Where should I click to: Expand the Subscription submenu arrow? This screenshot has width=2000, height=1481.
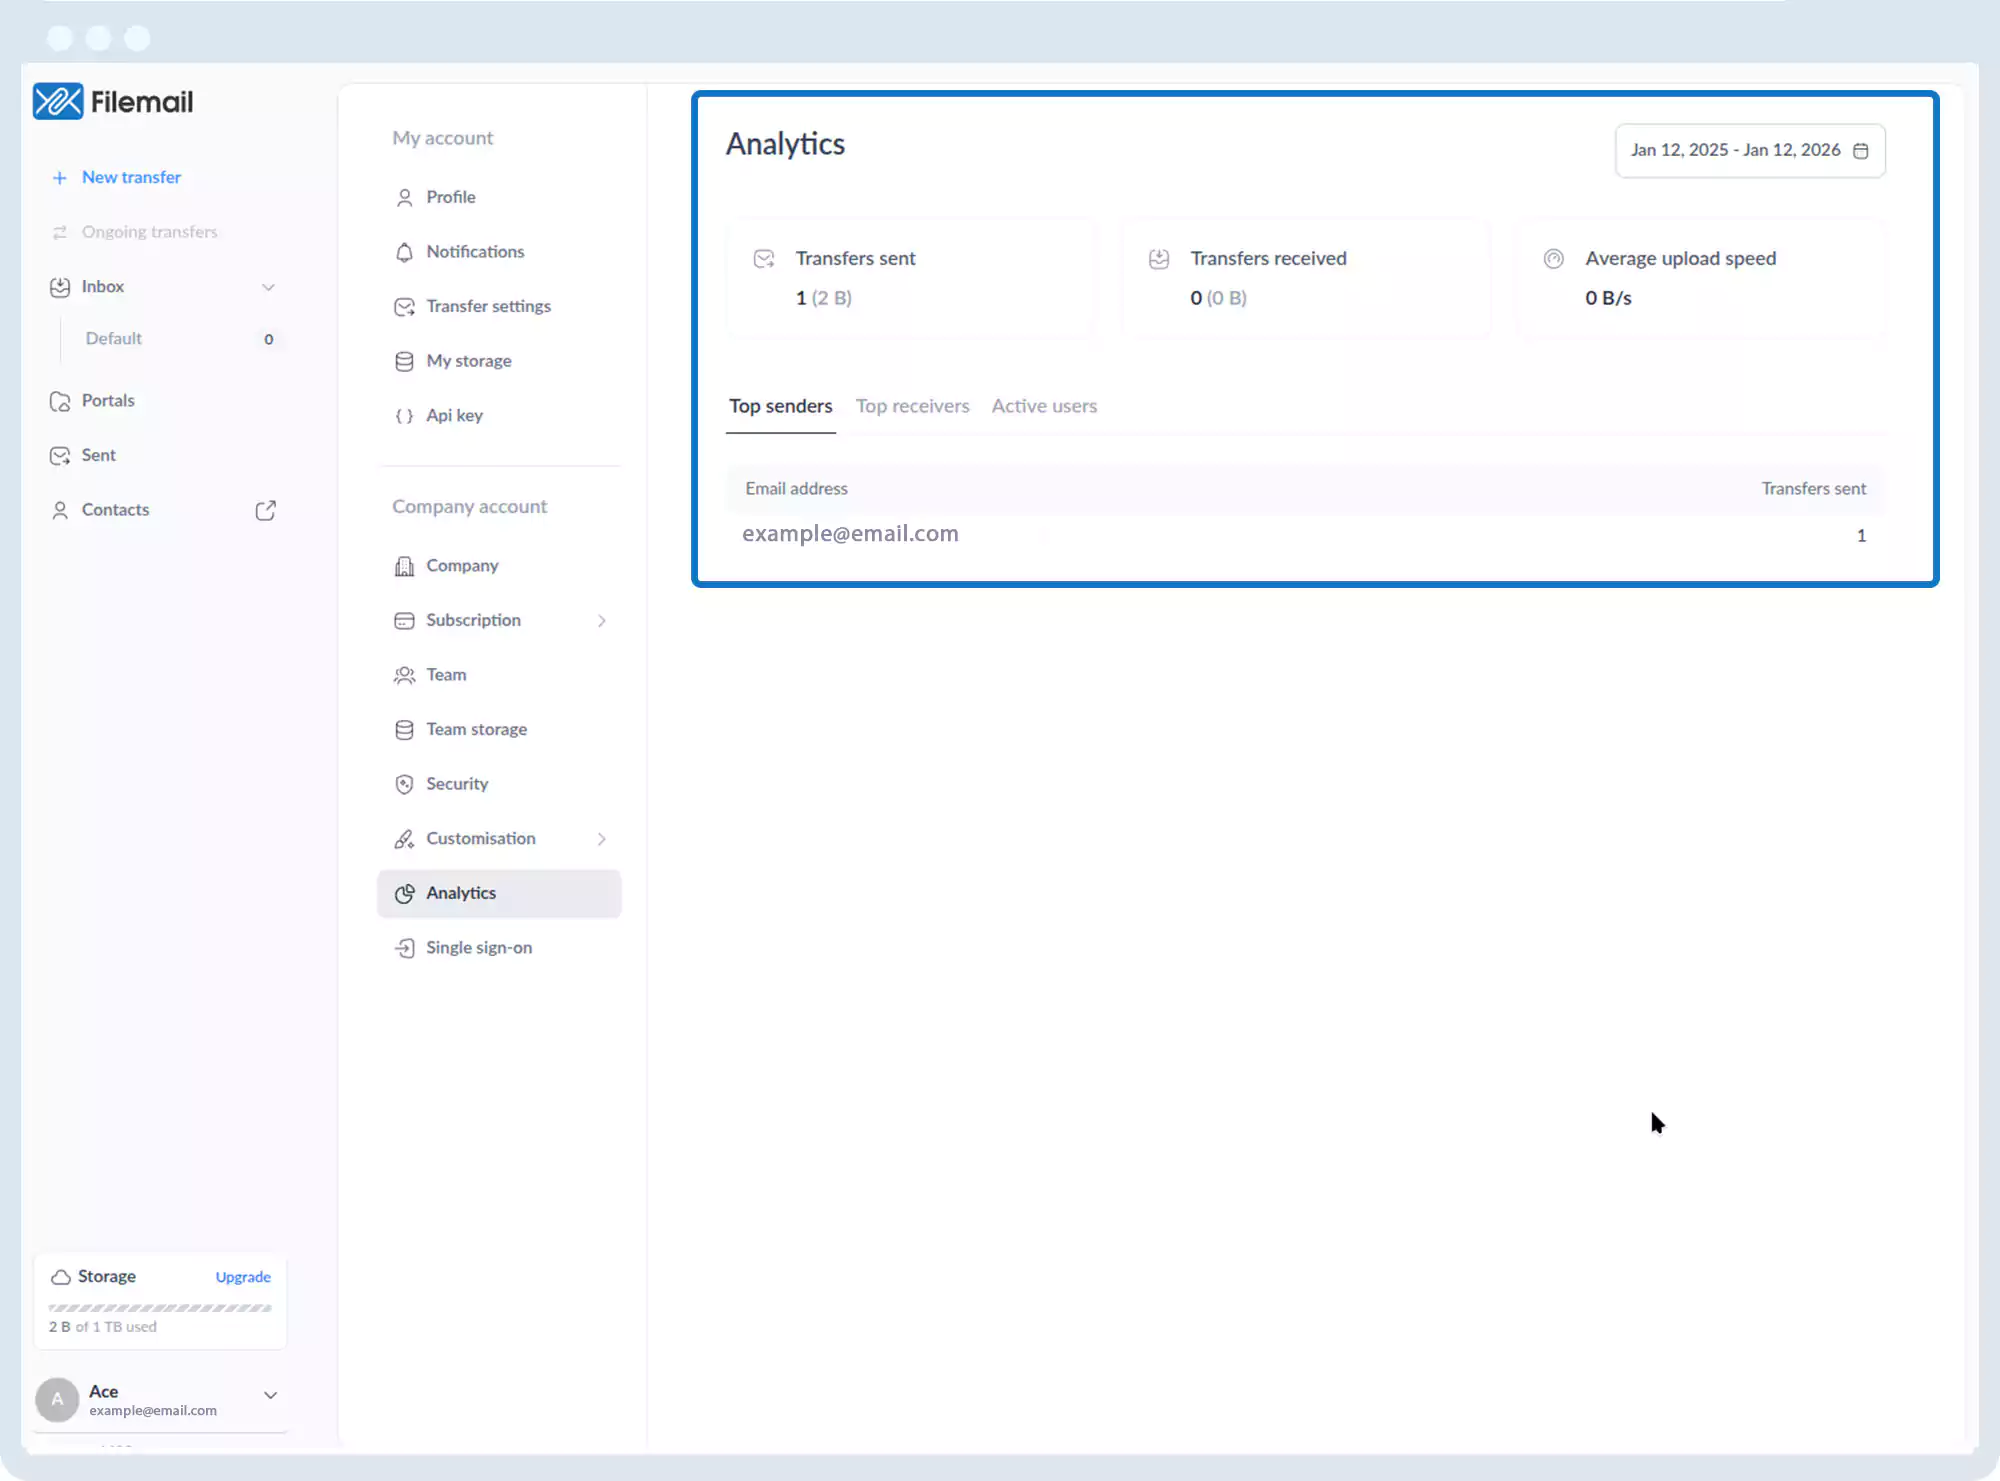602,621
